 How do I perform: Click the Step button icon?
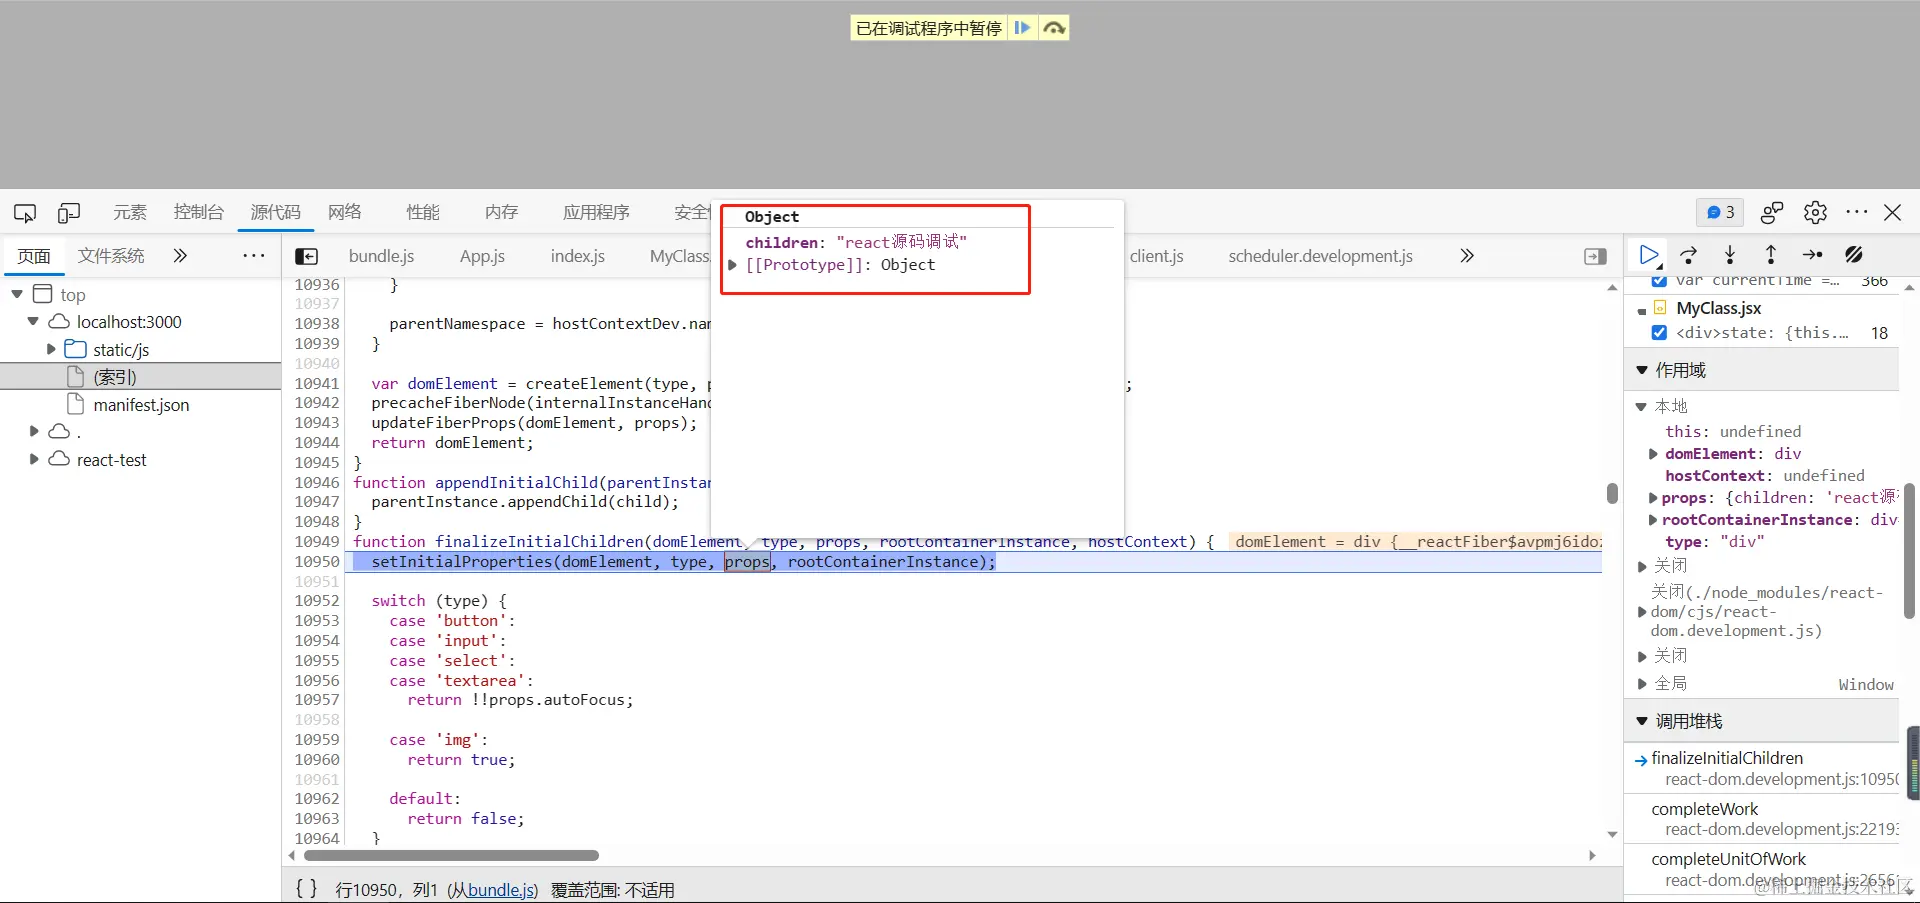tap(1812, 255)
